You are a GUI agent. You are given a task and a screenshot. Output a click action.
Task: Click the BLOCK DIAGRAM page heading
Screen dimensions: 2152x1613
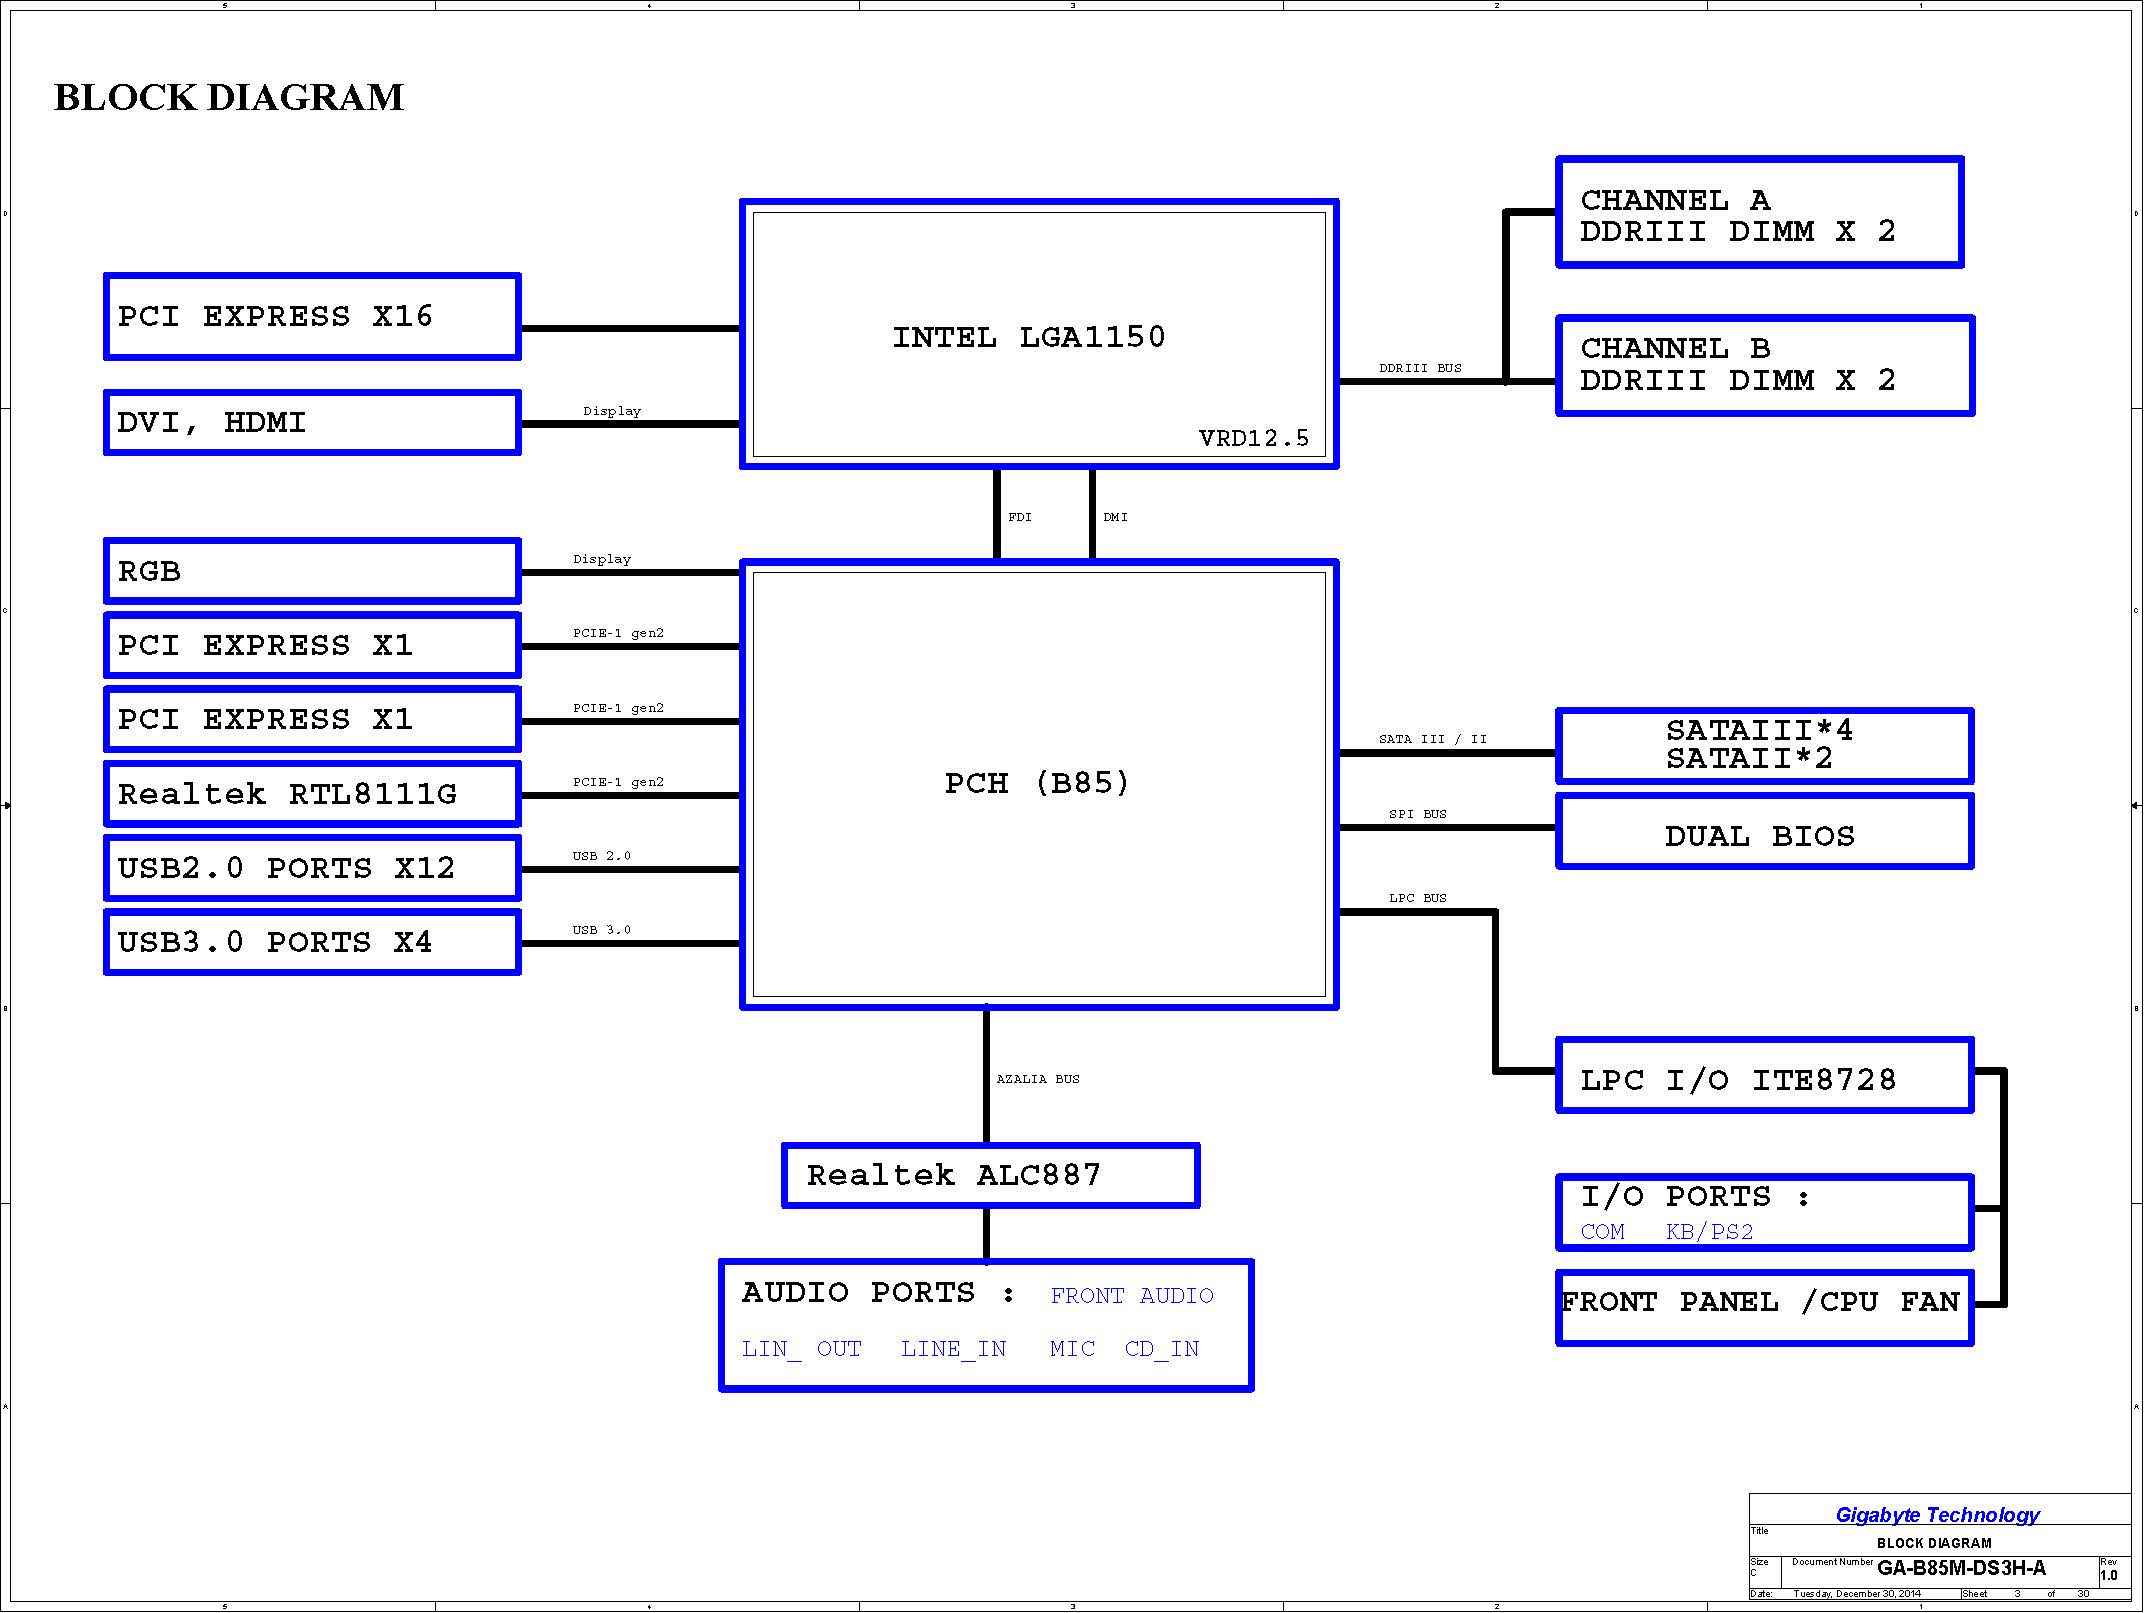pyautogui.click(x=229, y=97)
